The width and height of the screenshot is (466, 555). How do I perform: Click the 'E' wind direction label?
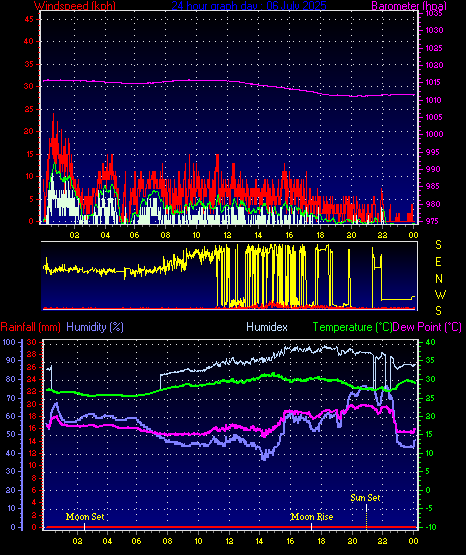pyautogui.click(x=438, y=262)
